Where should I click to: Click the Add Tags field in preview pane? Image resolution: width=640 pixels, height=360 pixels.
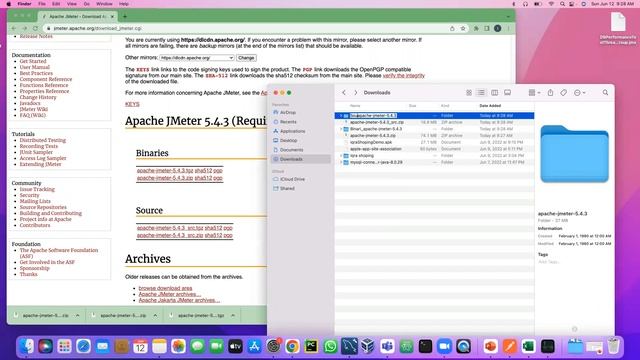549,262
